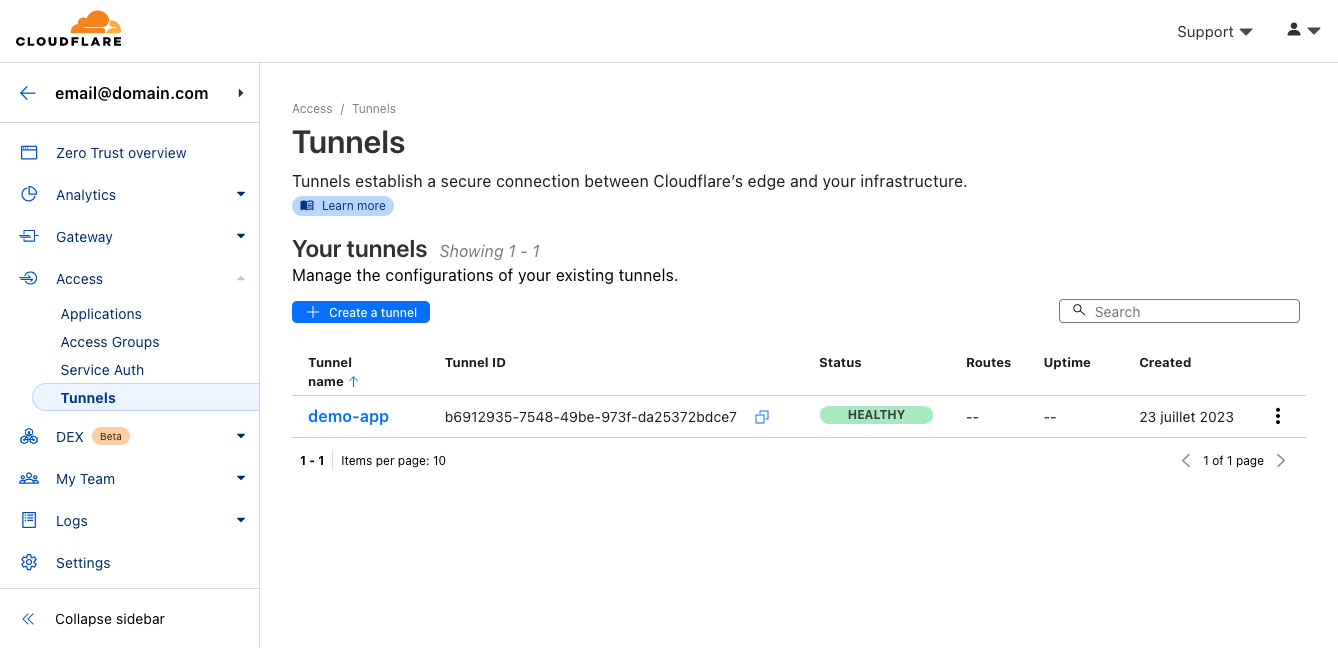The width and height of the screenshot is (1338, 648).
Task: Collapse the Access section
Action: [240, 279]
